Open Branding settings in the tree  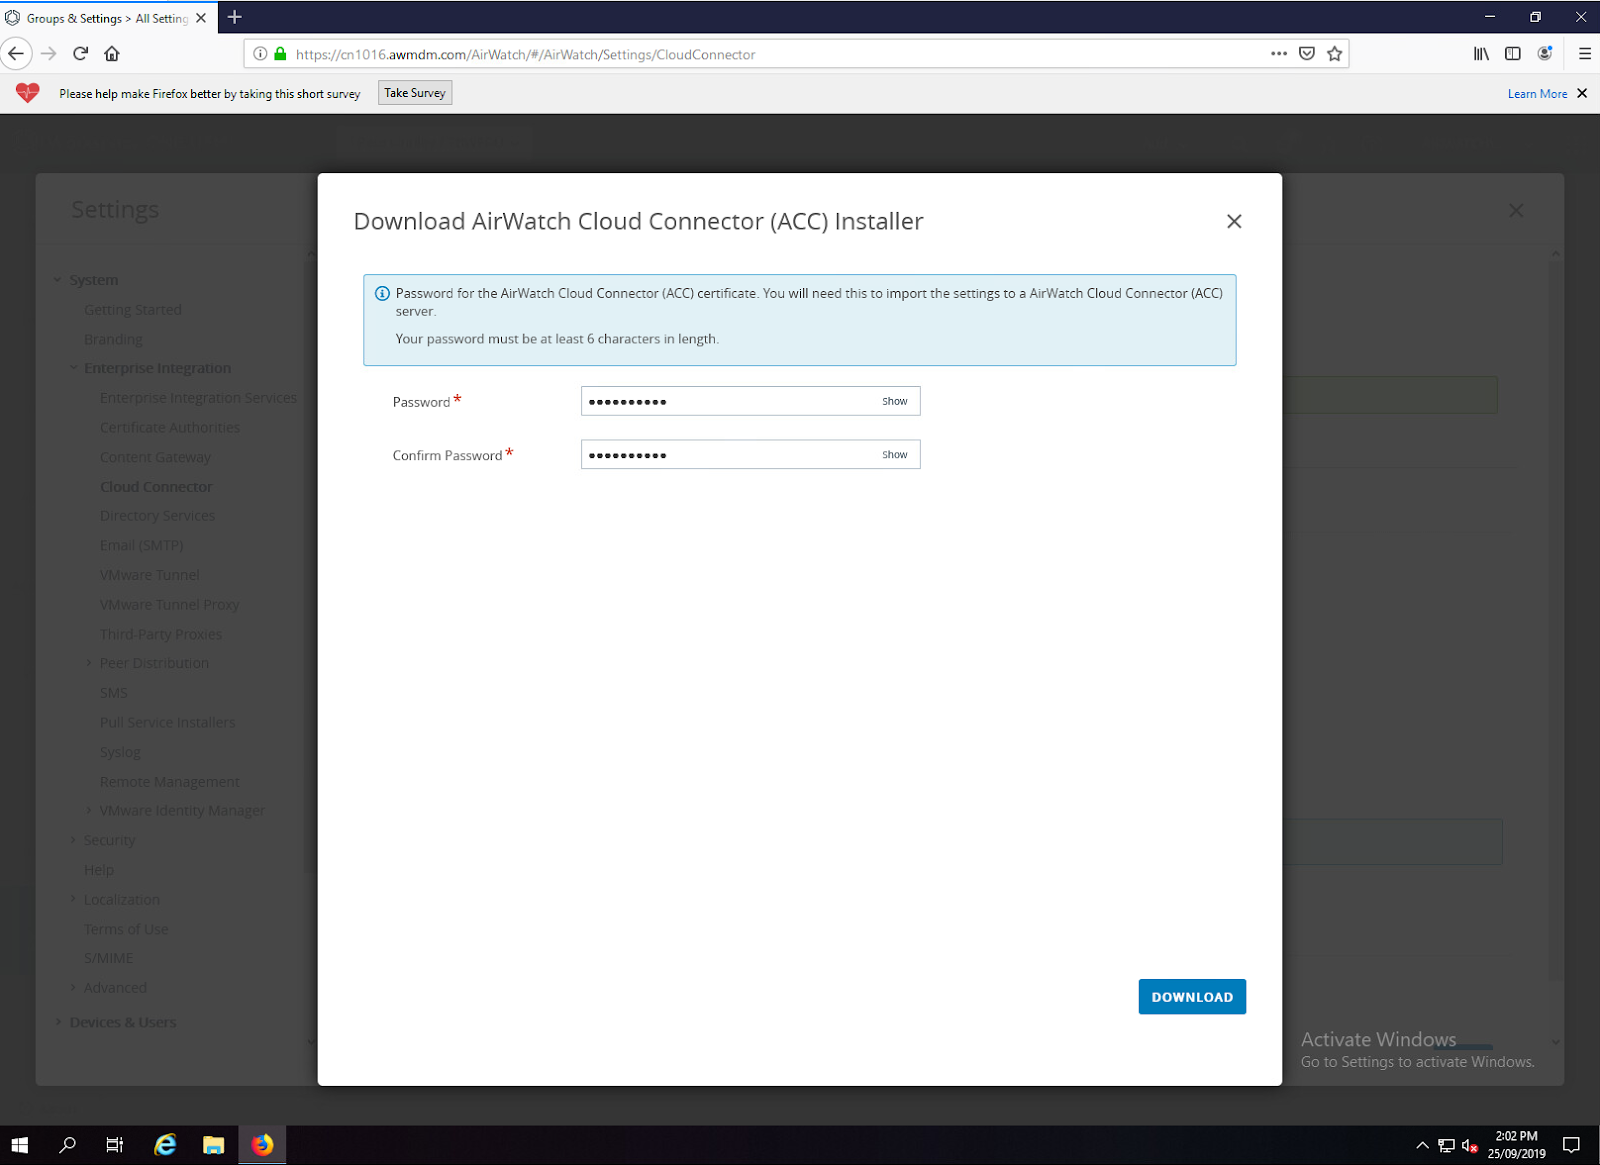pos(113,340)
